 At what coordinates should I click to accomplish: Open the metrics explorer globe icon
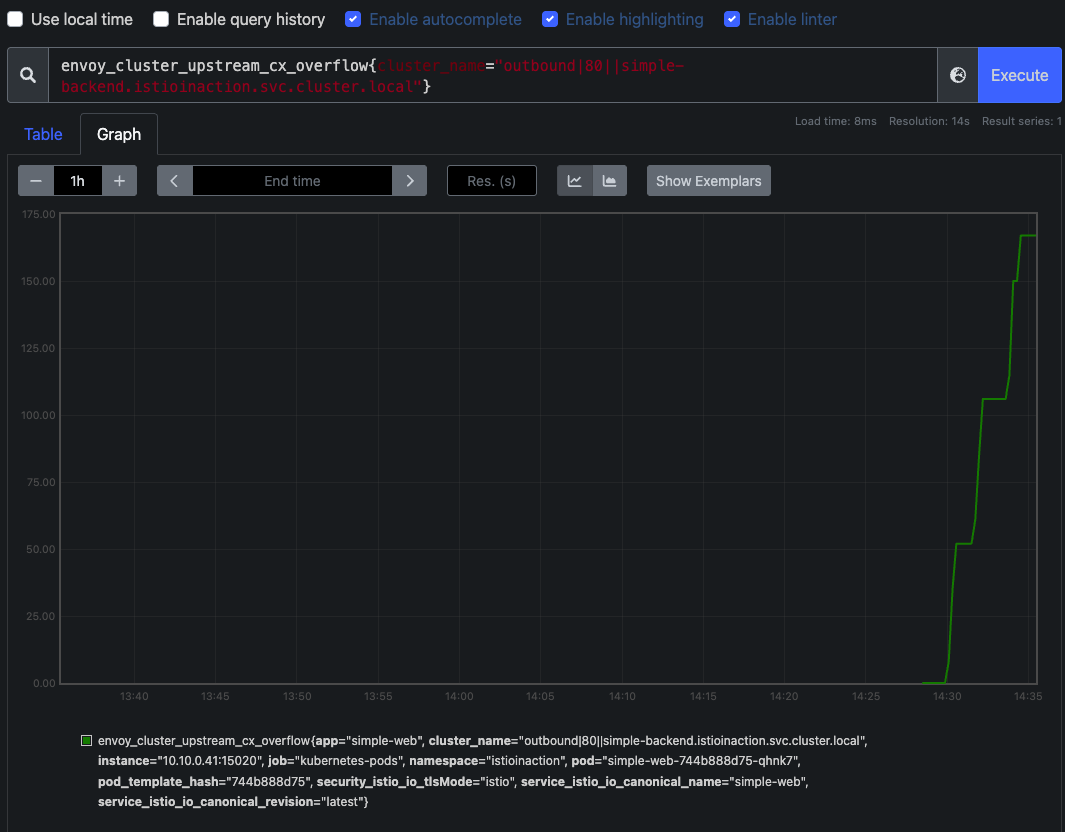[x=958, y=75]
